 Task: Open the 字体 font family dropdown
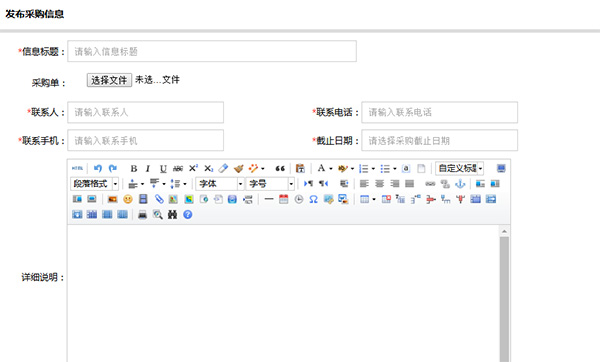coord(220,184)
